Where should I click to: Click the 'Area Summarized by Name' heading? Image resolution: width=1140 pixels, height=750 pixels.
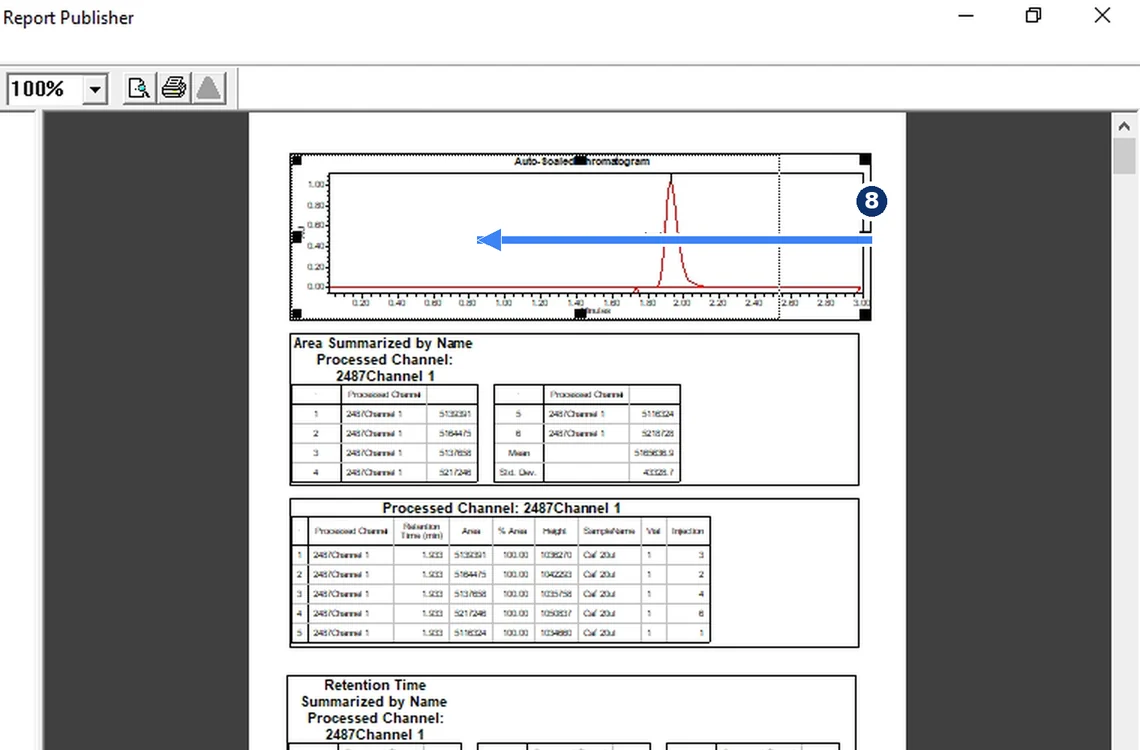pyautogui.click(x=383, y=343)
